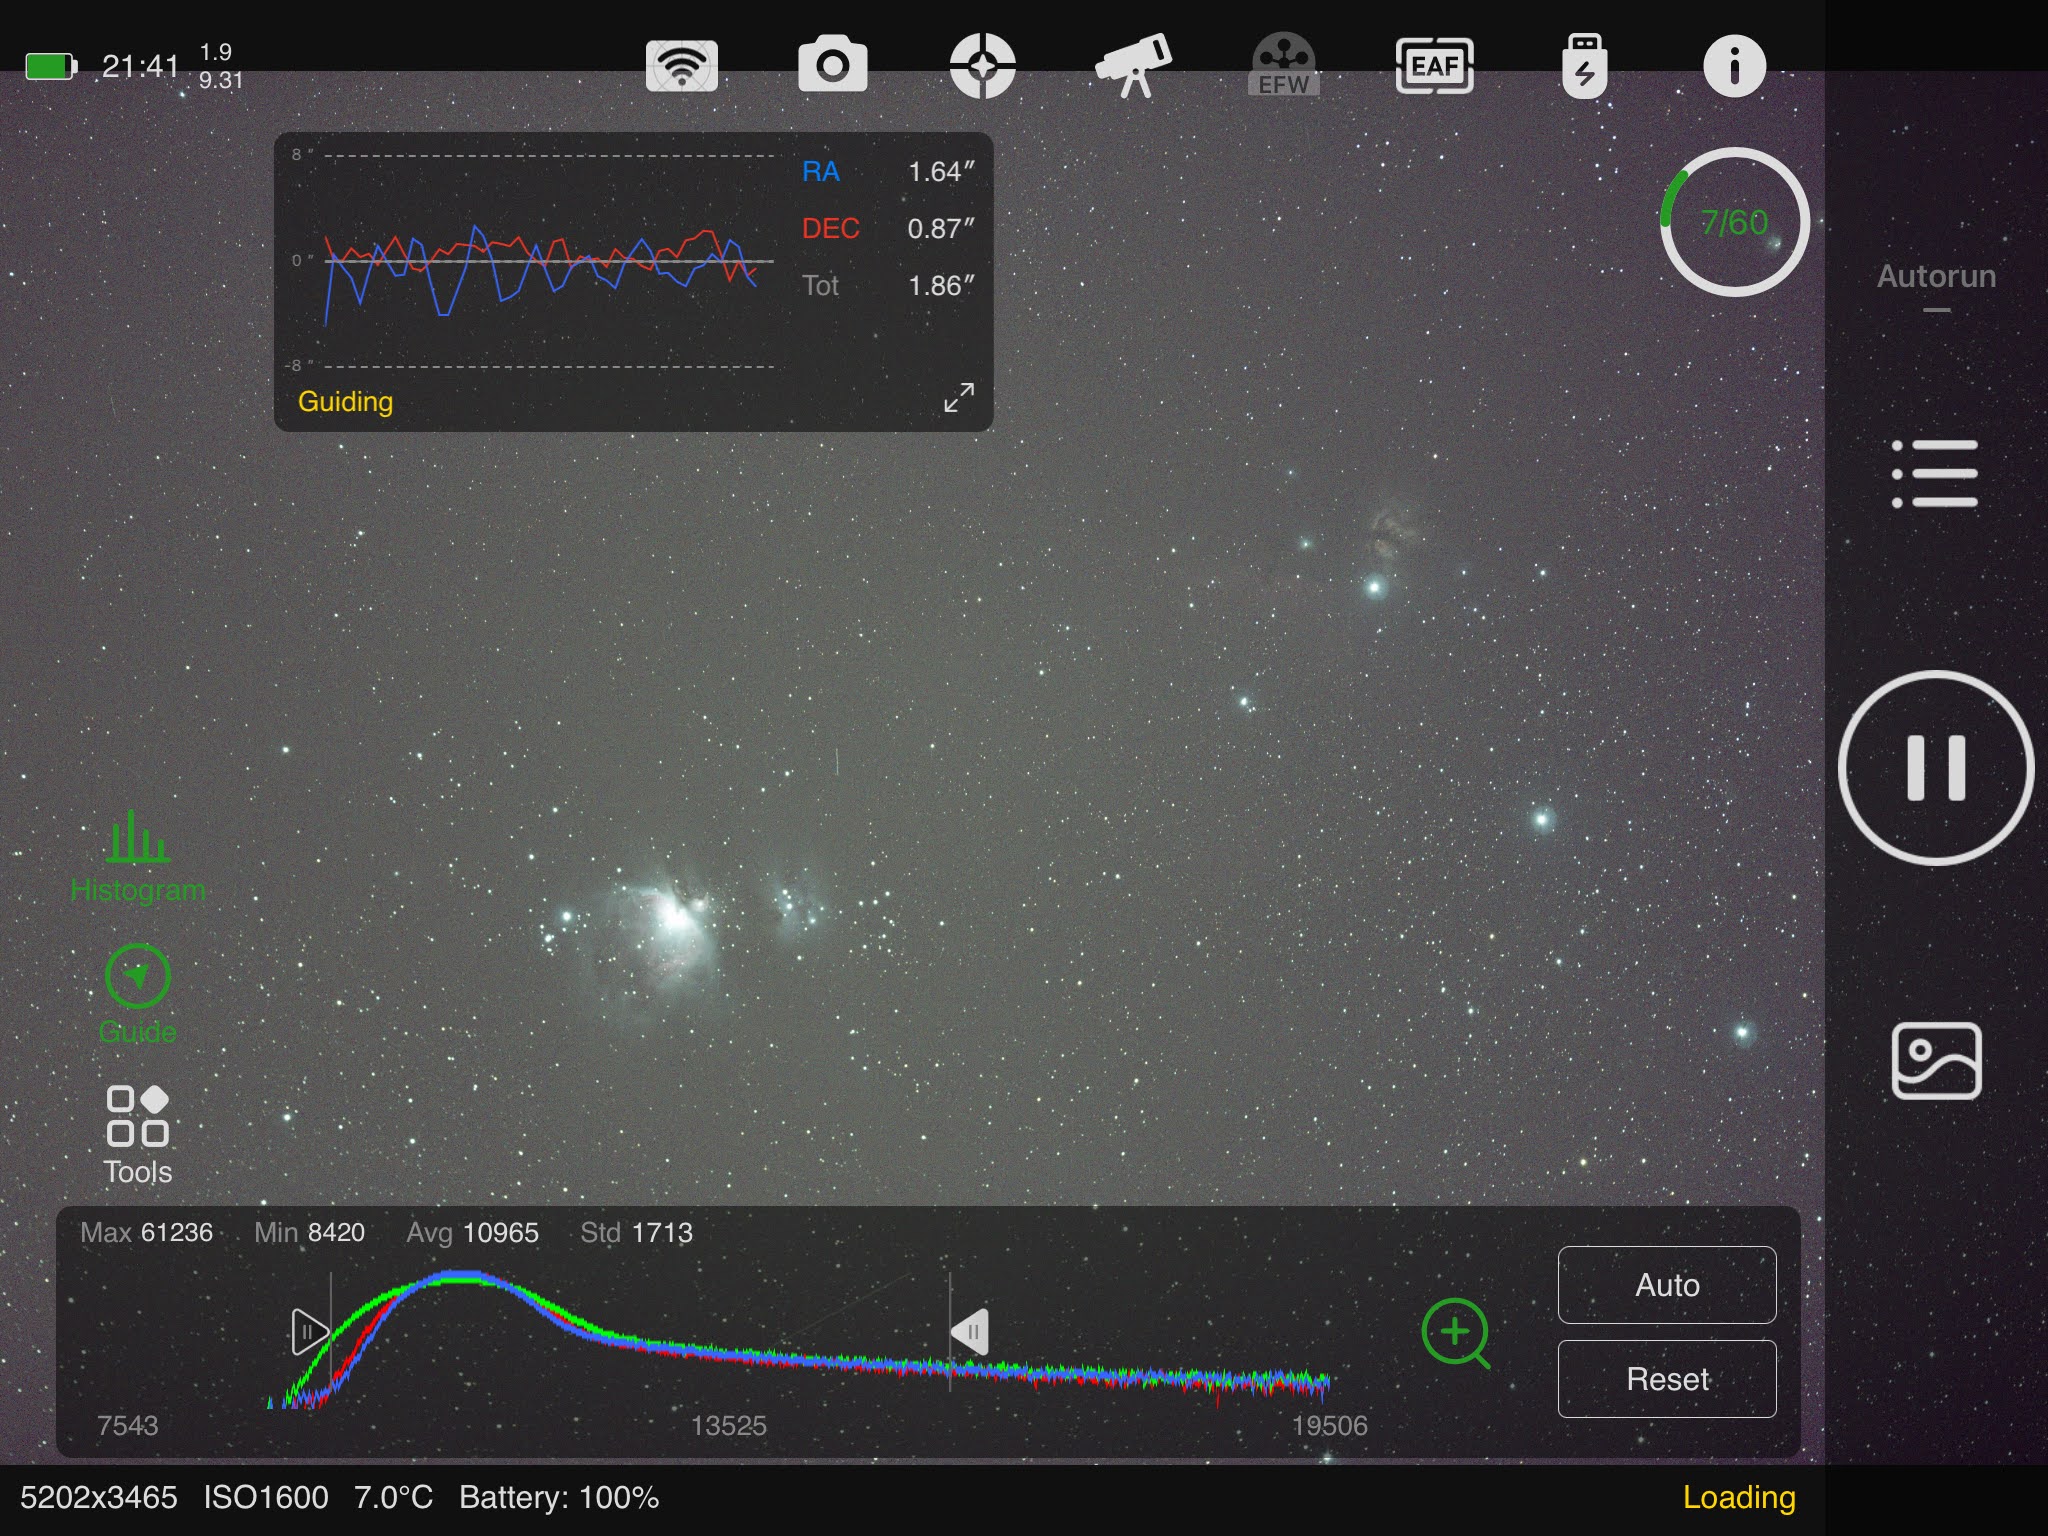Open main camera settings icon
The width and height of the screenshot is (2048, 1536).
coord(832,66)
